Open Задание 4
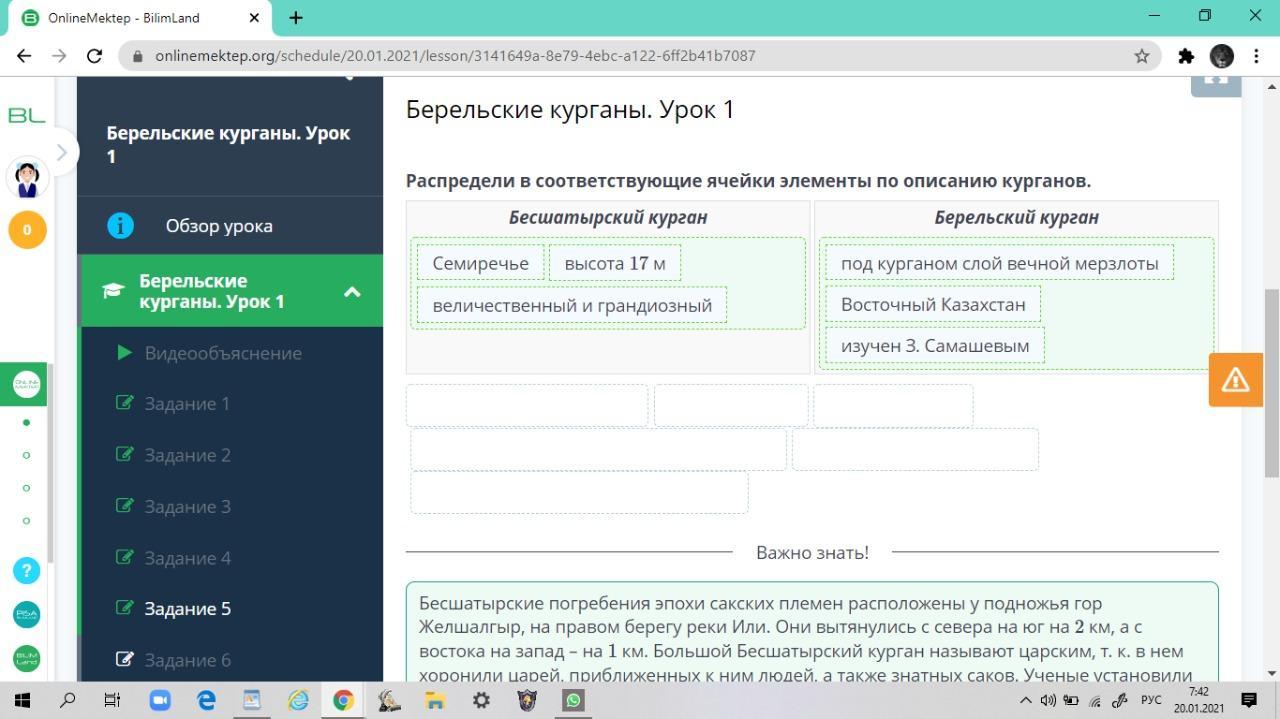 (187, 558)
